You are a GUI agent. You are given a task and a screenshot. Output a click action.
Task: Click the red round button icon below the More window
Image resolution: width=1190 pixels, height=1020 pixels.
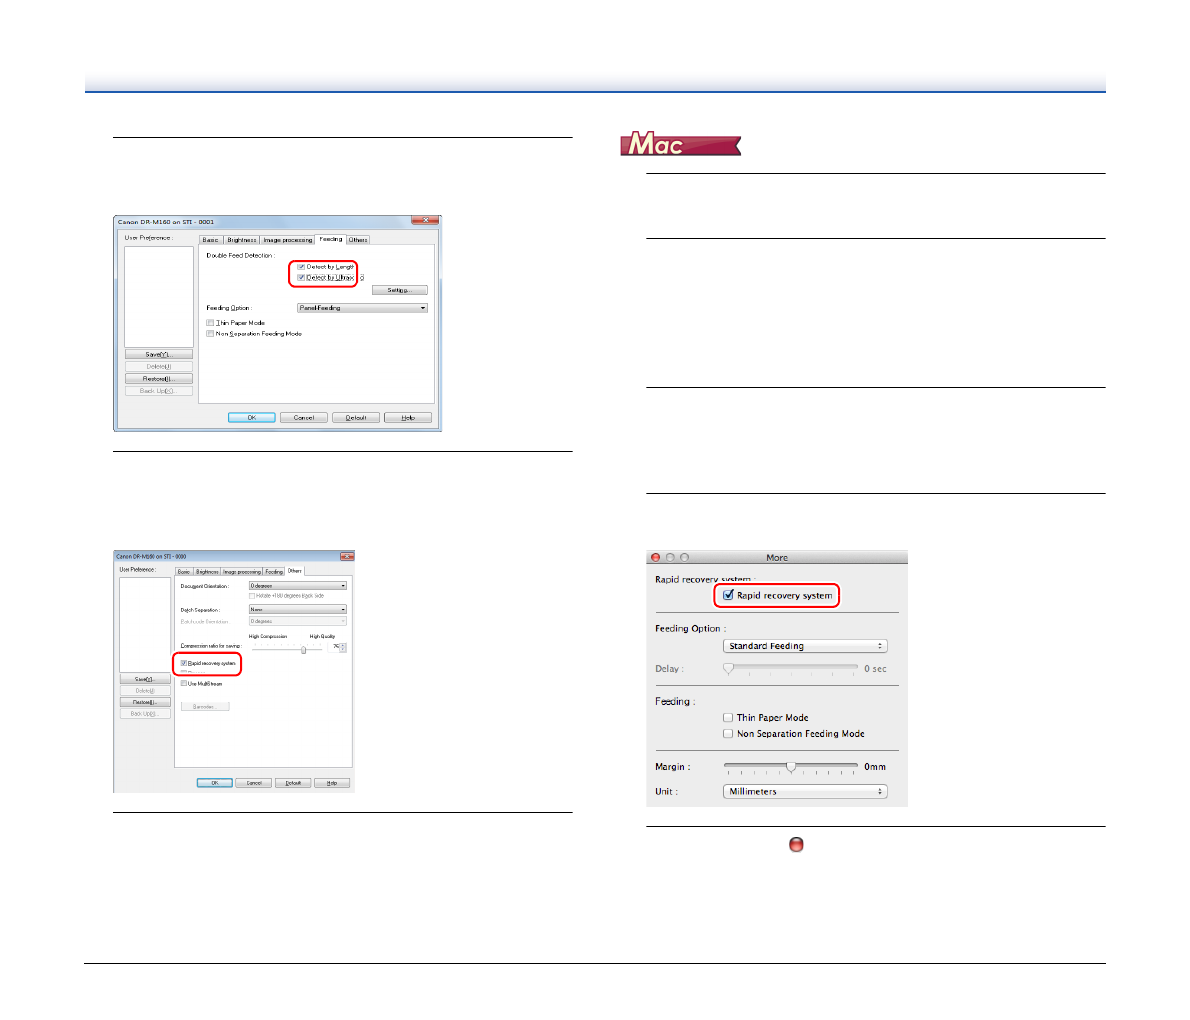pyautogui.click(x=796, y=845)
